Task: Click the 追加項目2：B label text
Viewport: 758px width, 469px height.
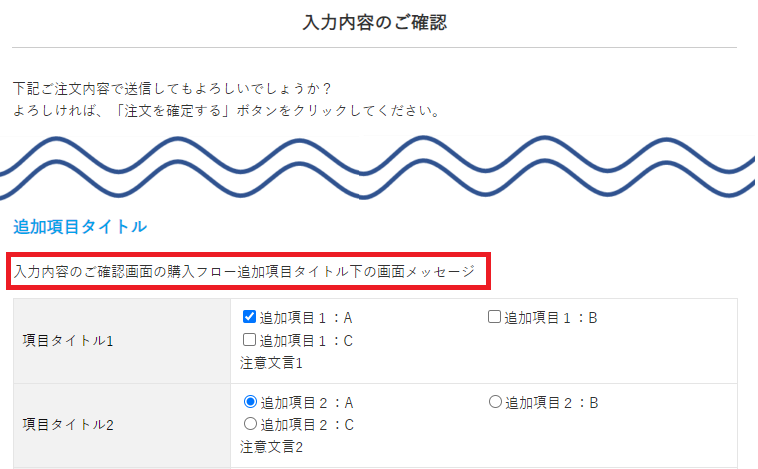Action: click(x=551, y=402)
